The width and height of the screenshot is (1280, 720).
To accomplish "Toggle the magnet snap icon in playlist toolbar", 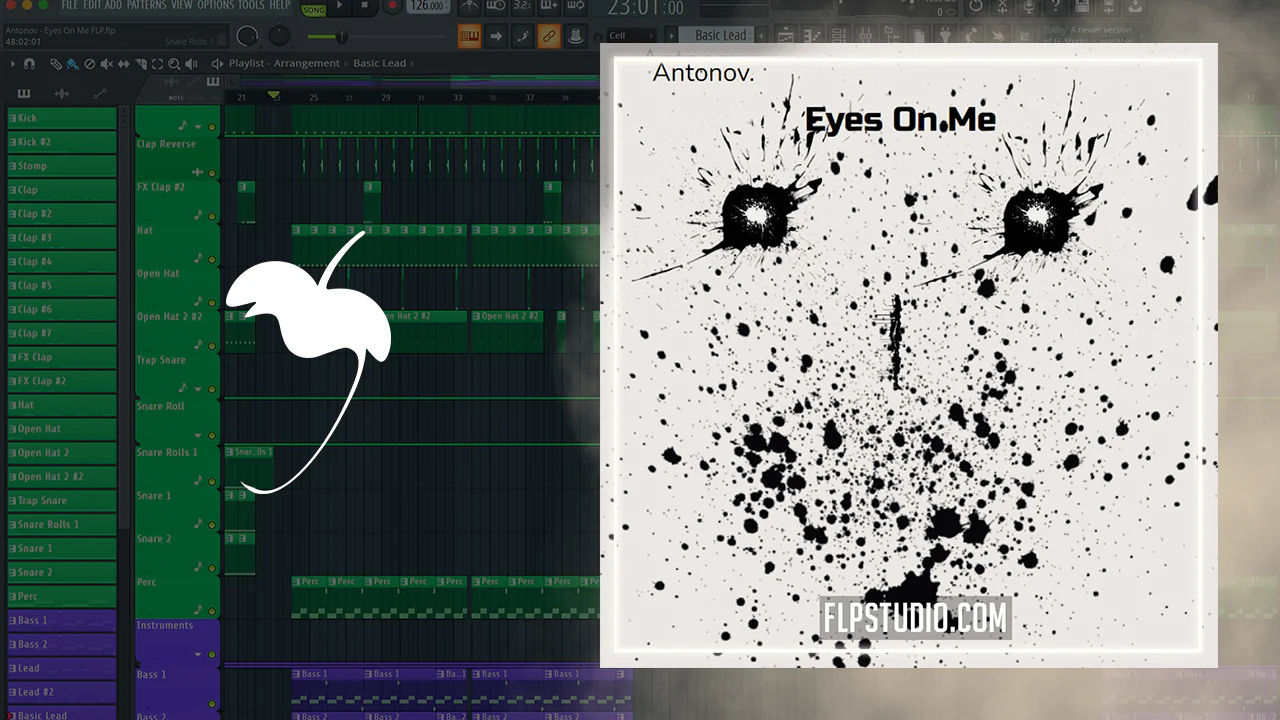I will coord(31,63).
